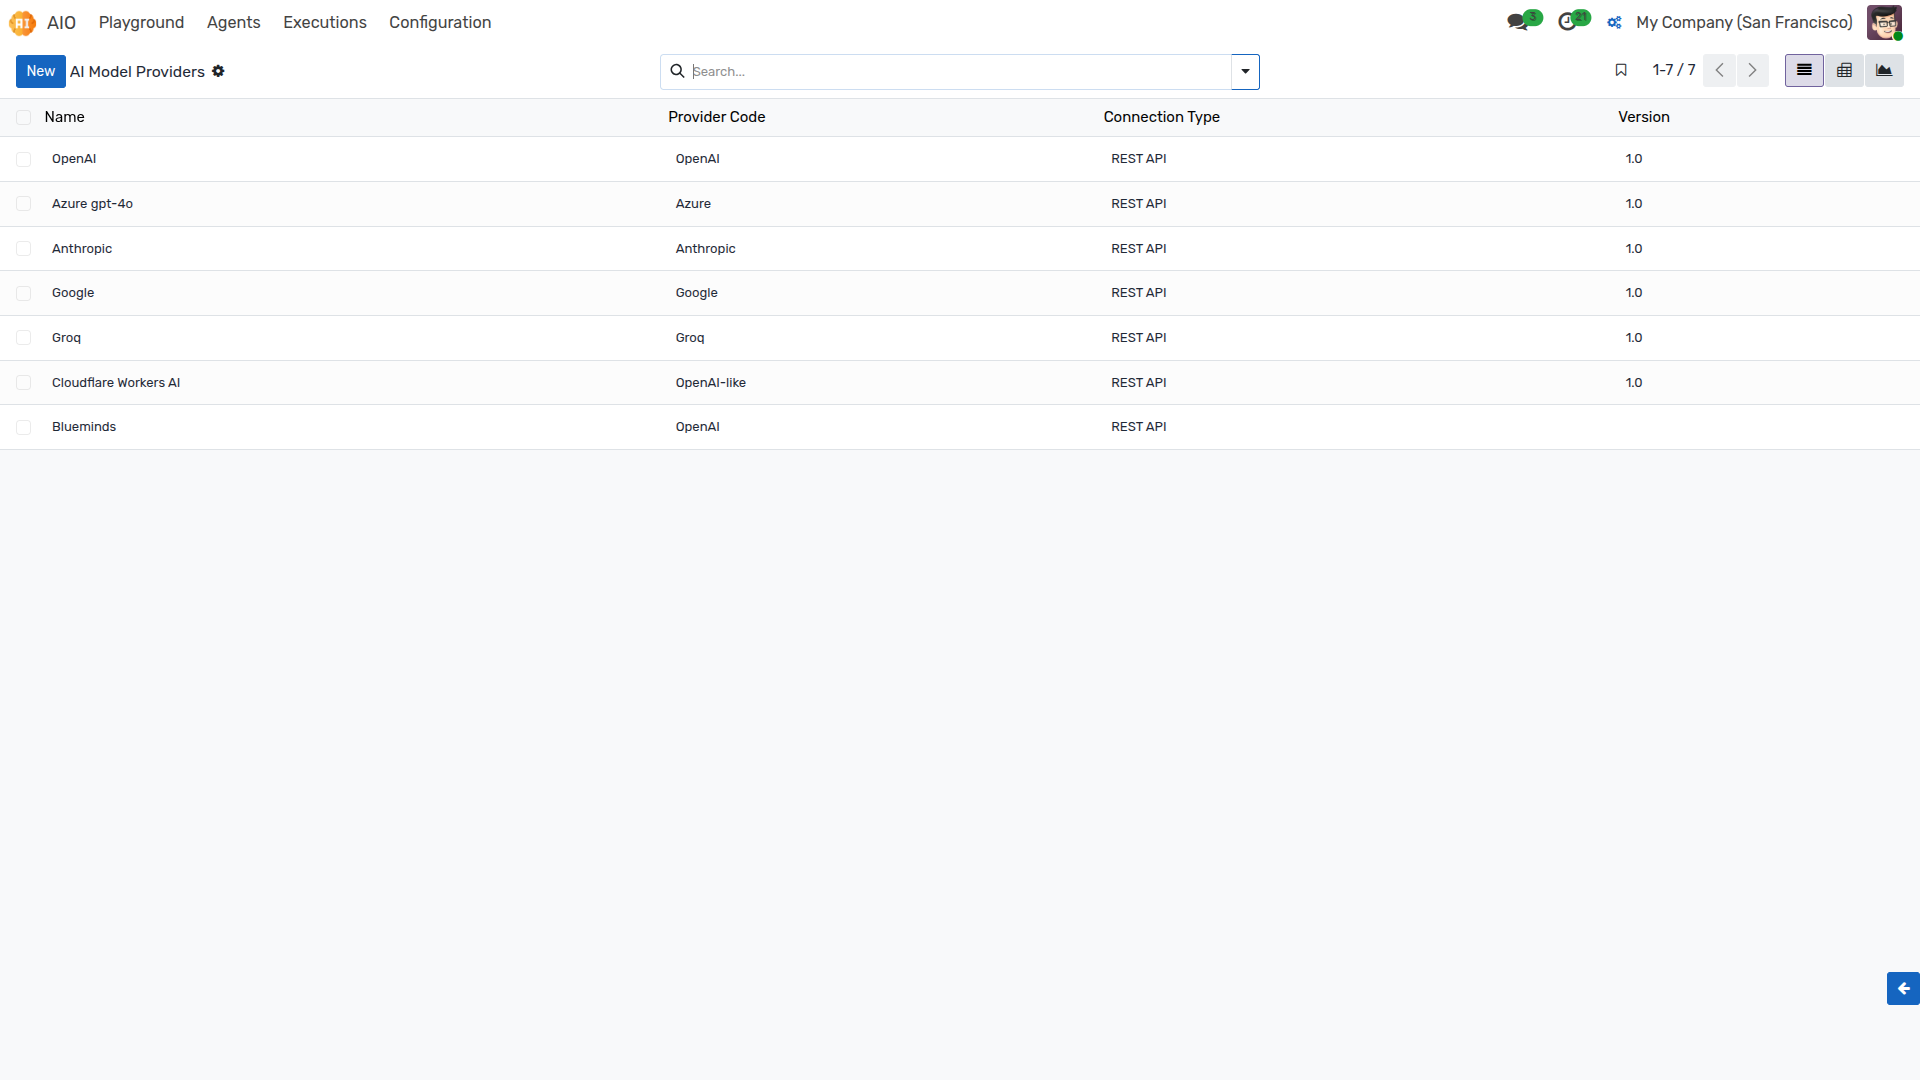Image resolution: width=1920 pixels, height=1080 pixels.
Task: Click the 1-7 / 7 pager counter
Action: click(x=1673, y=70)
